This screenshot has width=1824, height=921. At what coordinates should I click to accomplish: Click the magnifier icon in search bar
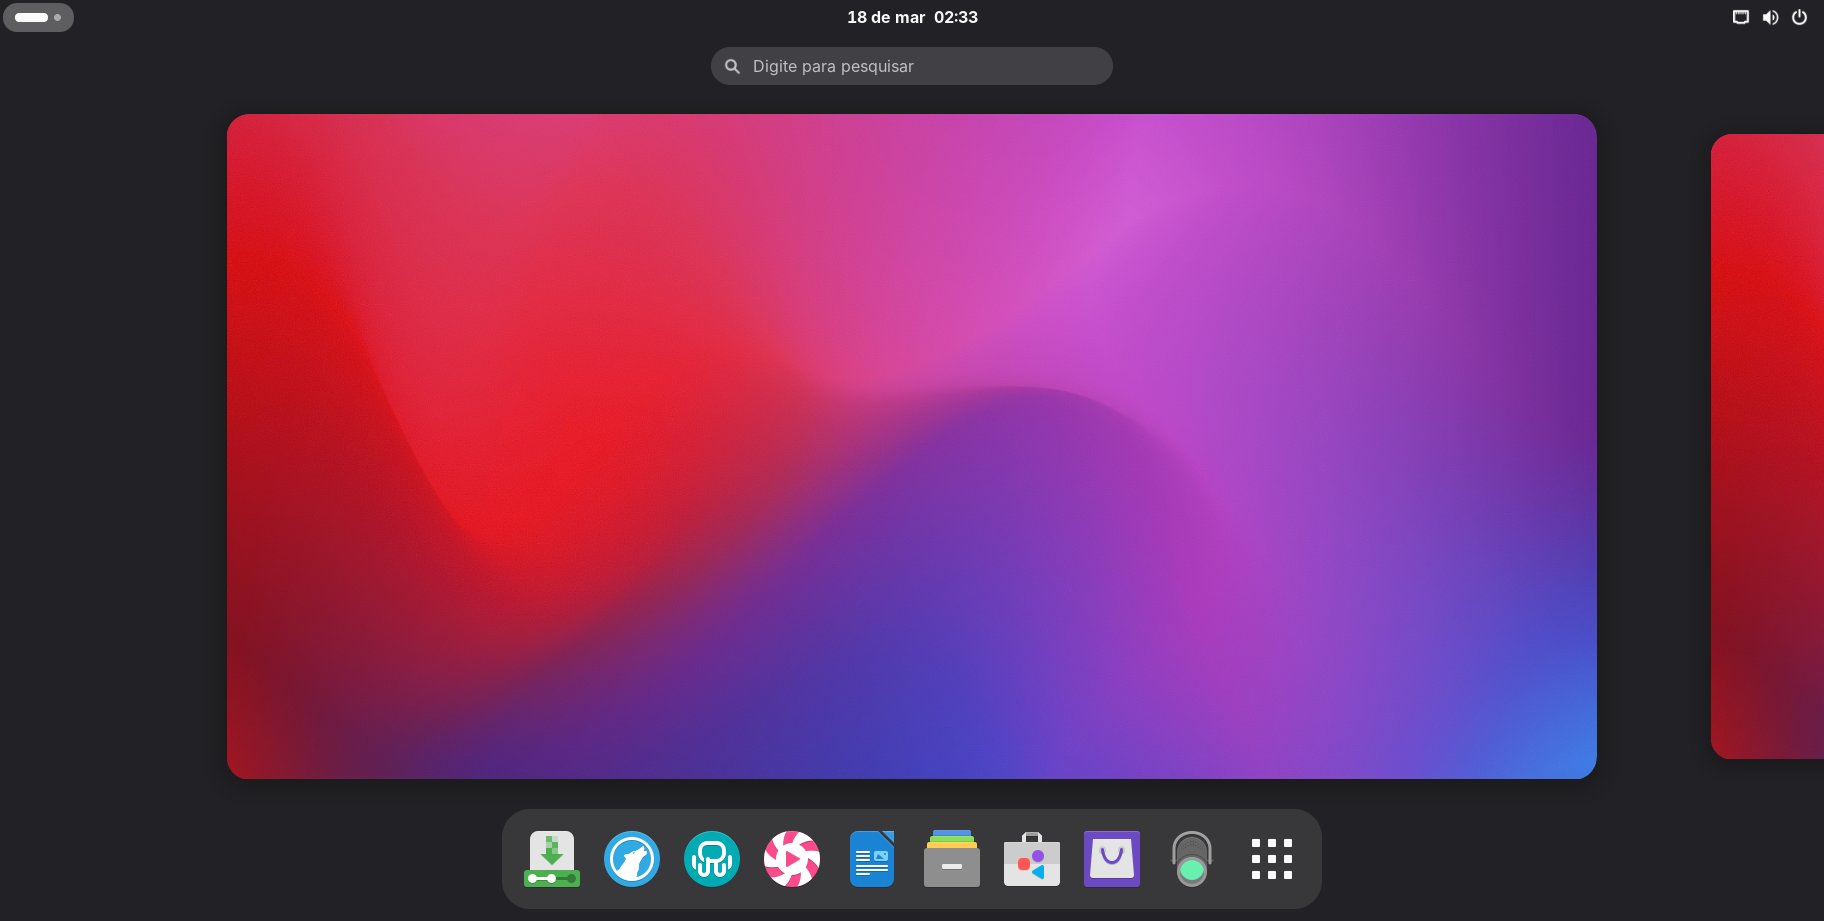pos(733,66)
